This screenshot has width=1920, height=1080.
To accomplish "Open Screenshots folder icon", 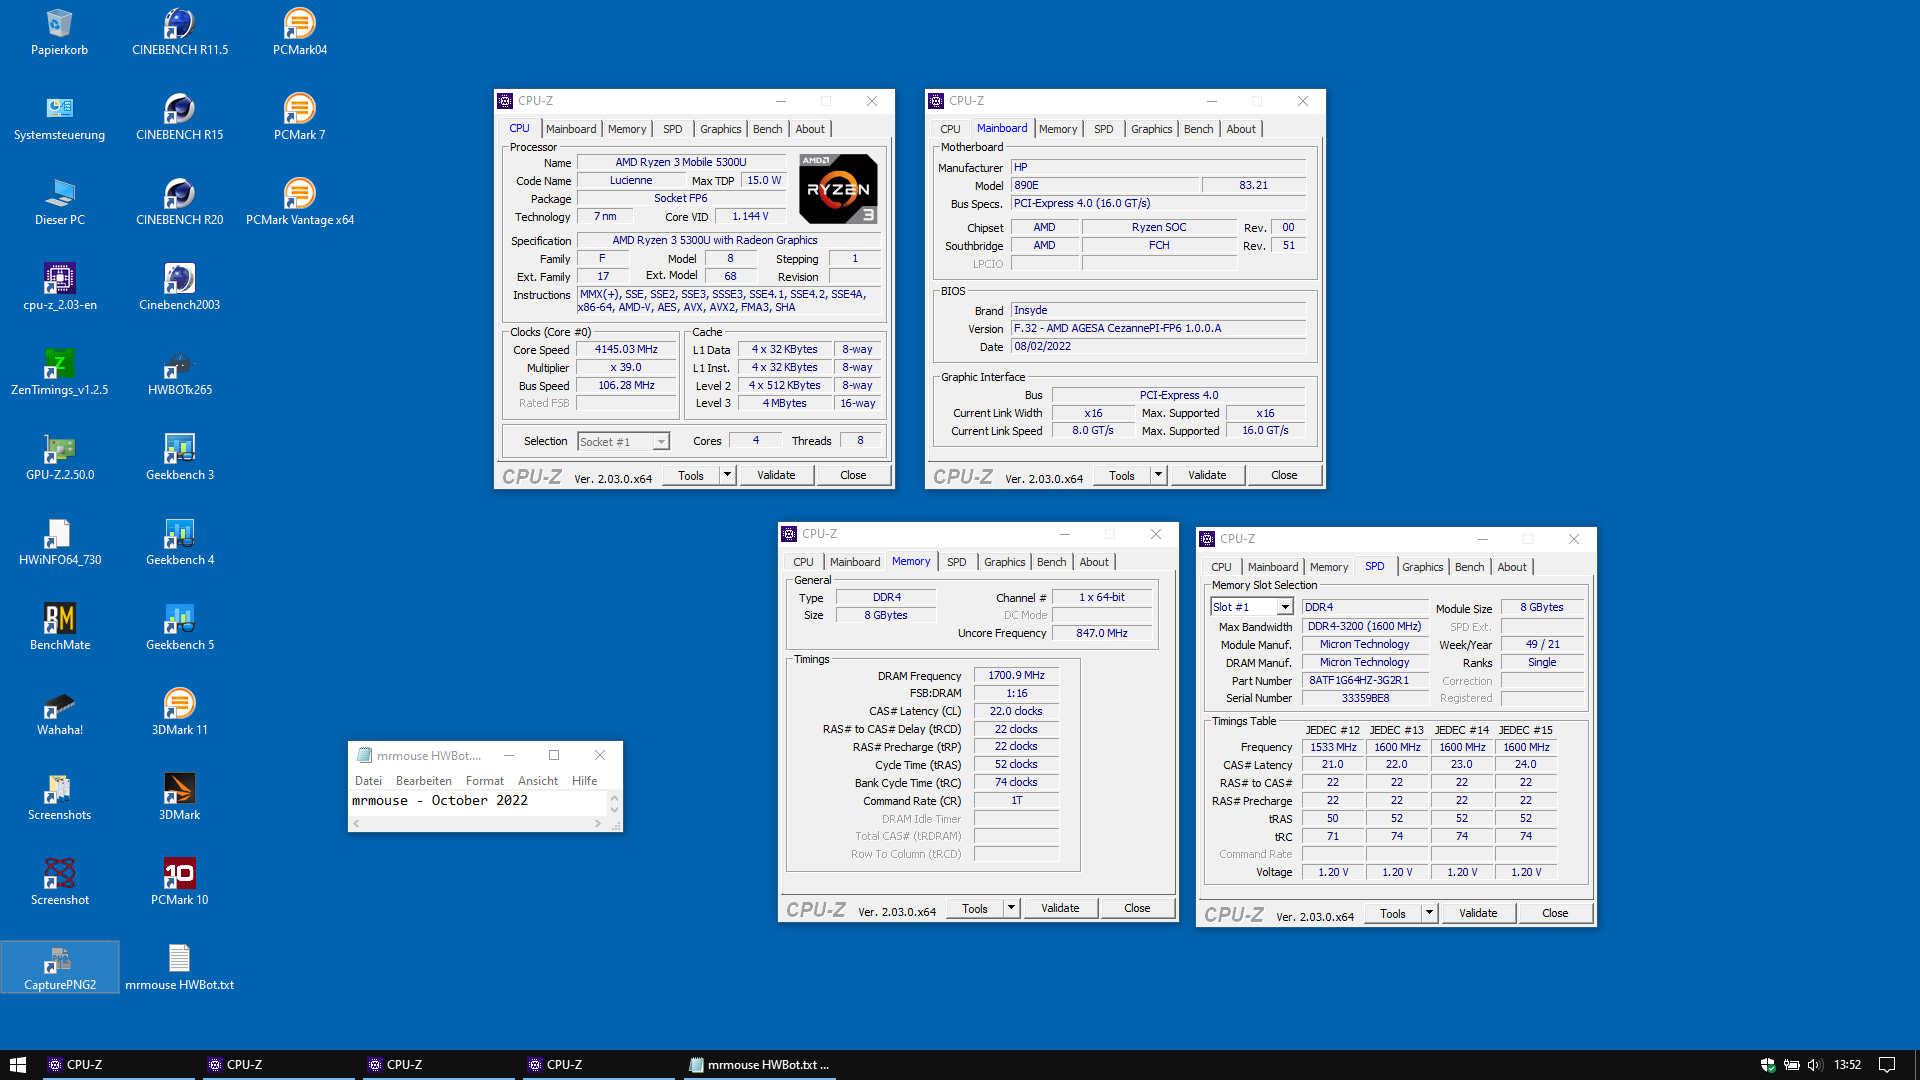I will point(59,797).
